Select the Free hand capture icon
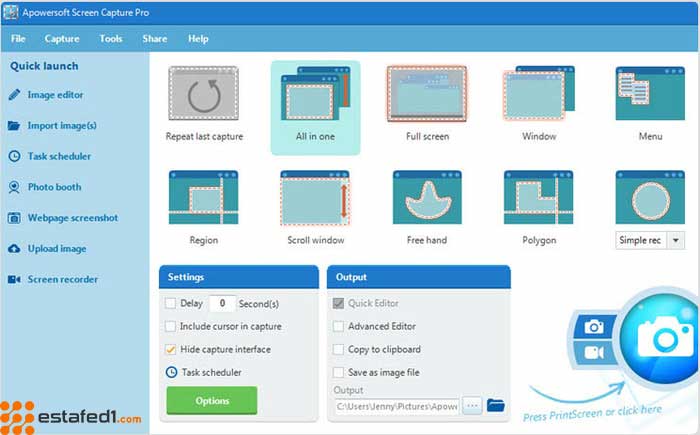 click(x=427, y=198)
